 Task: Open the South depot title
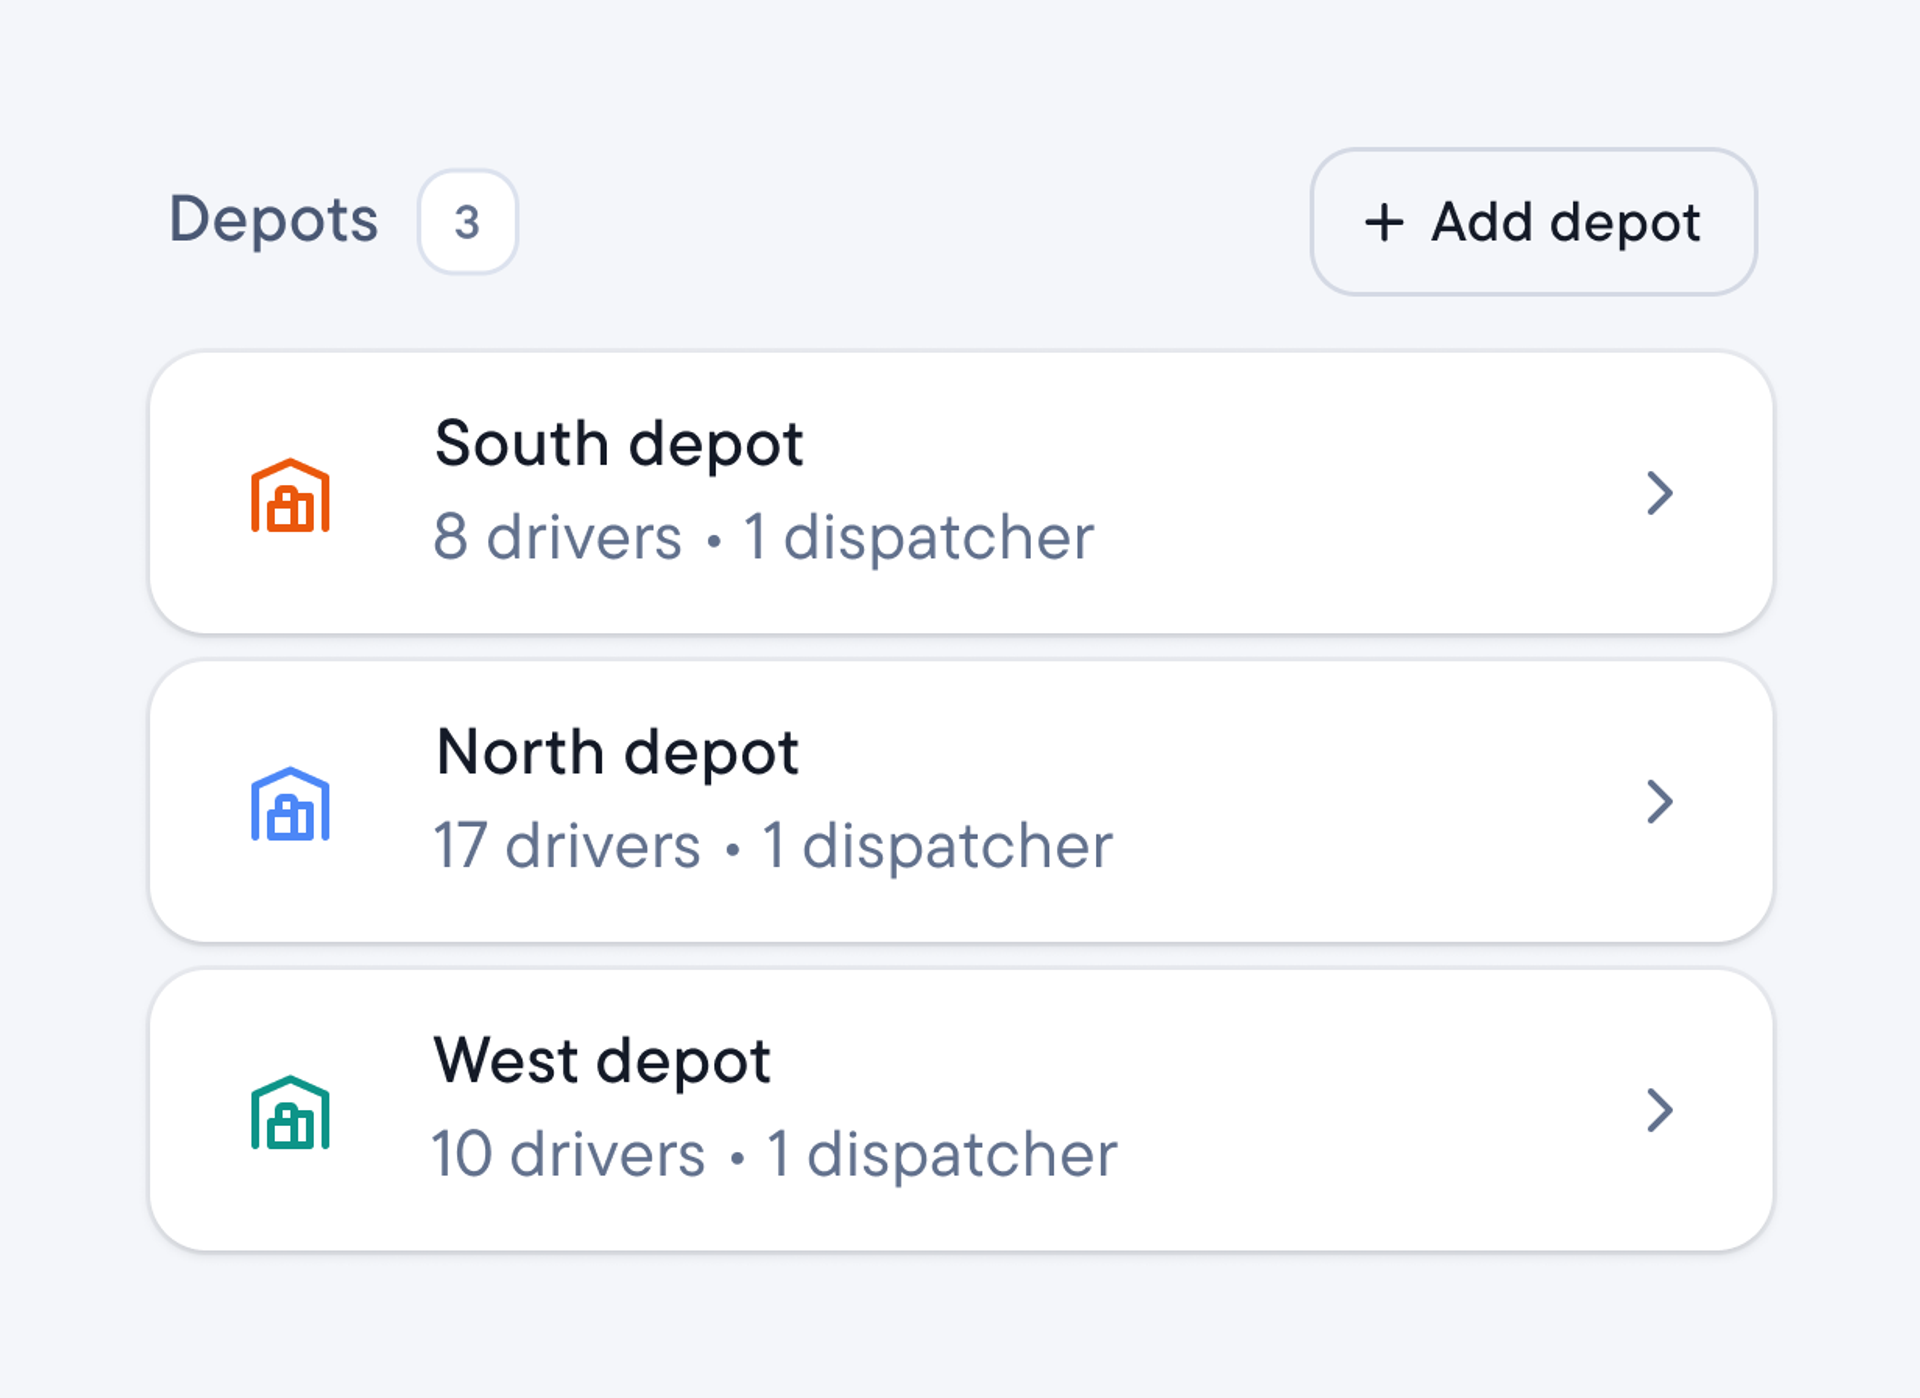[x=619, y=444]
